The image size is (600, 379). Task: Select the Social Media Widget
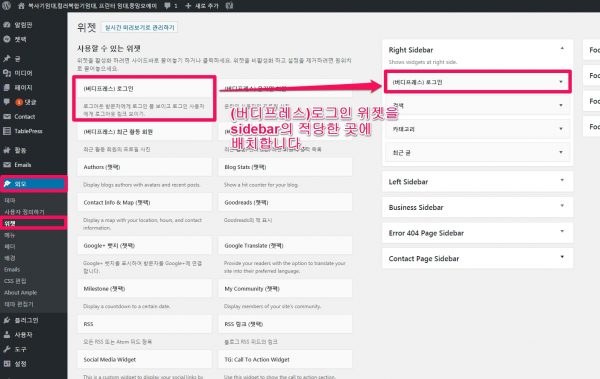[x=144, y=359]
